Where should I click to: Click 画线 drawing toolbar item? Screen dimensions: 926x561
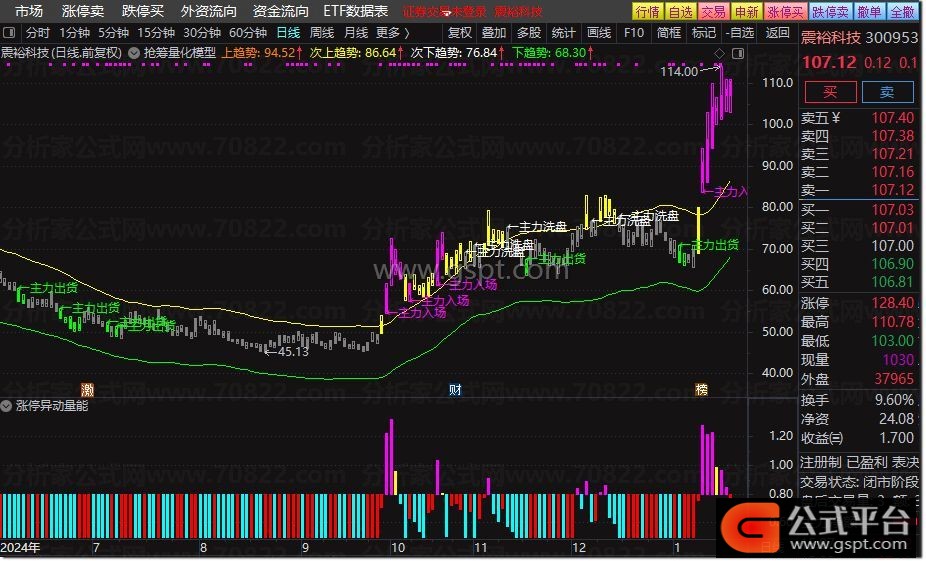[599, 33]
